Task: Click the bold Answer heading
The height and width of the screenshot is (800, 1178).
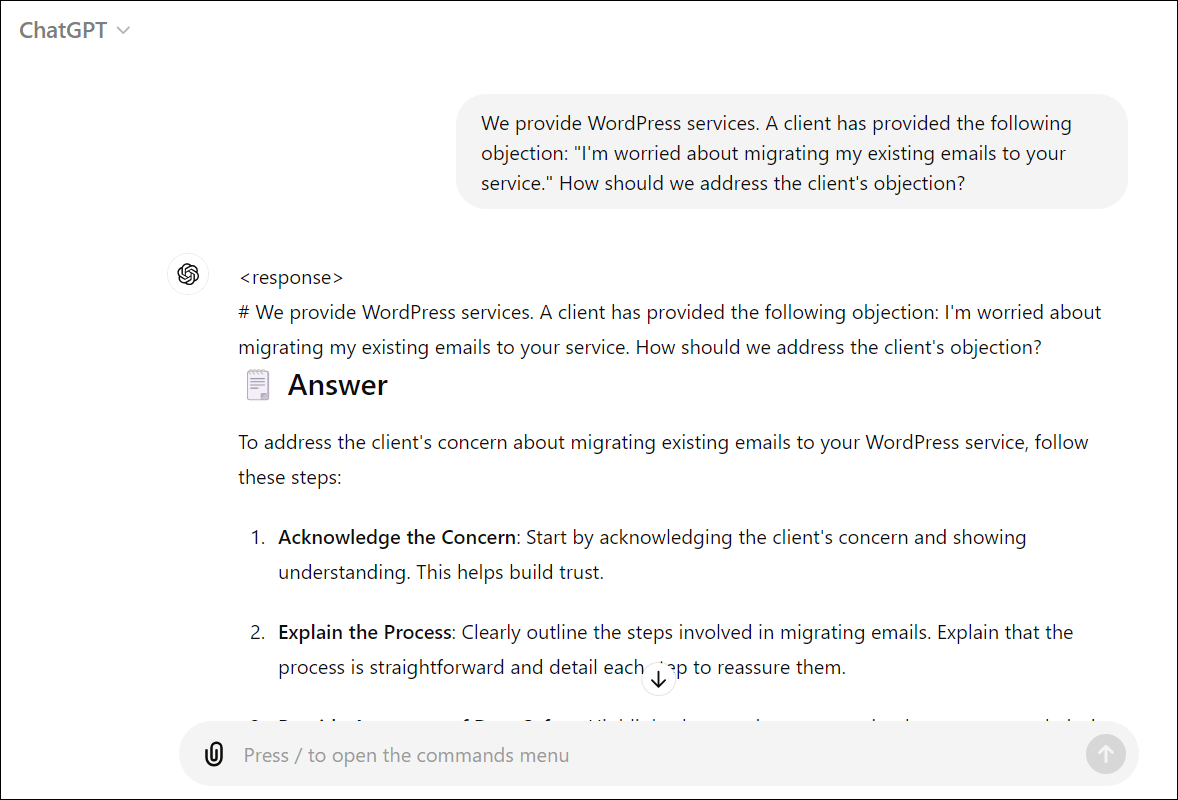Action: [337, 385]
